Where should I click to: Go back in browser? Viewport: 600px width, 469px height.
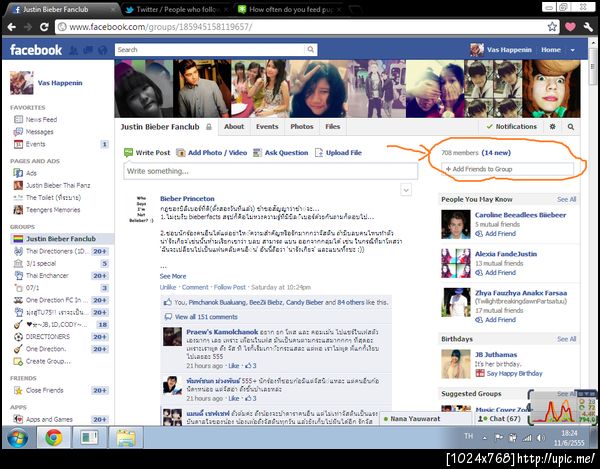(x=11, y=27)
